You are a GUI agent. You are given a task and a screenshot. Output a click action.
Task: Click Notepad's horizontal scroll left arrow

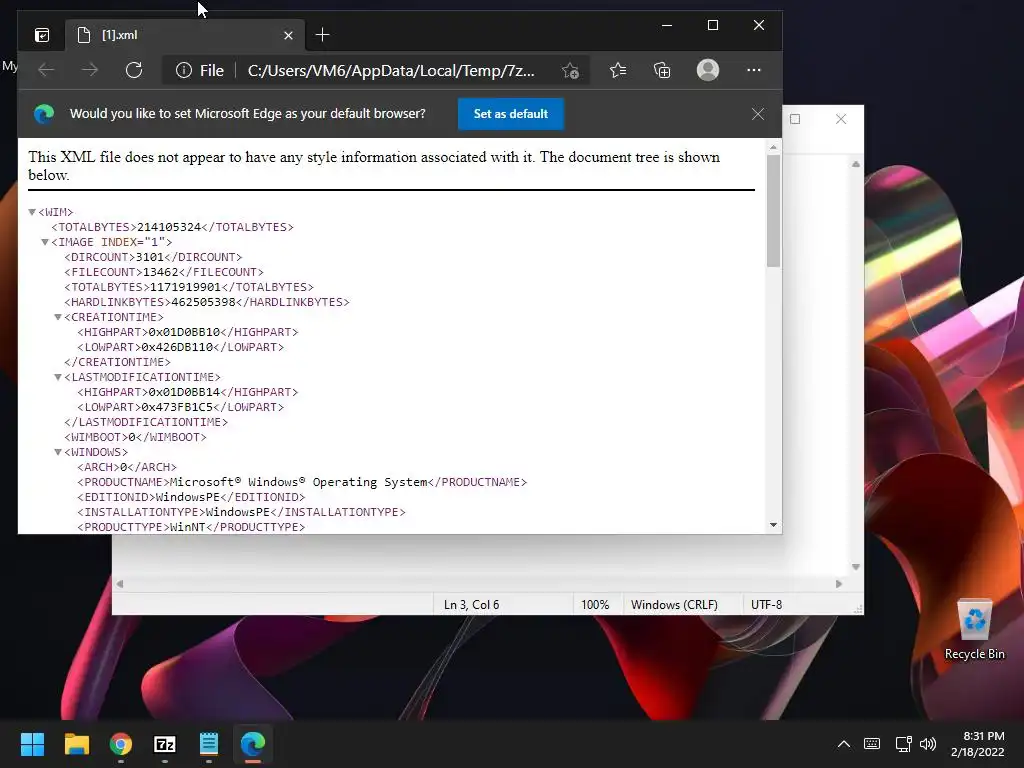120,584
